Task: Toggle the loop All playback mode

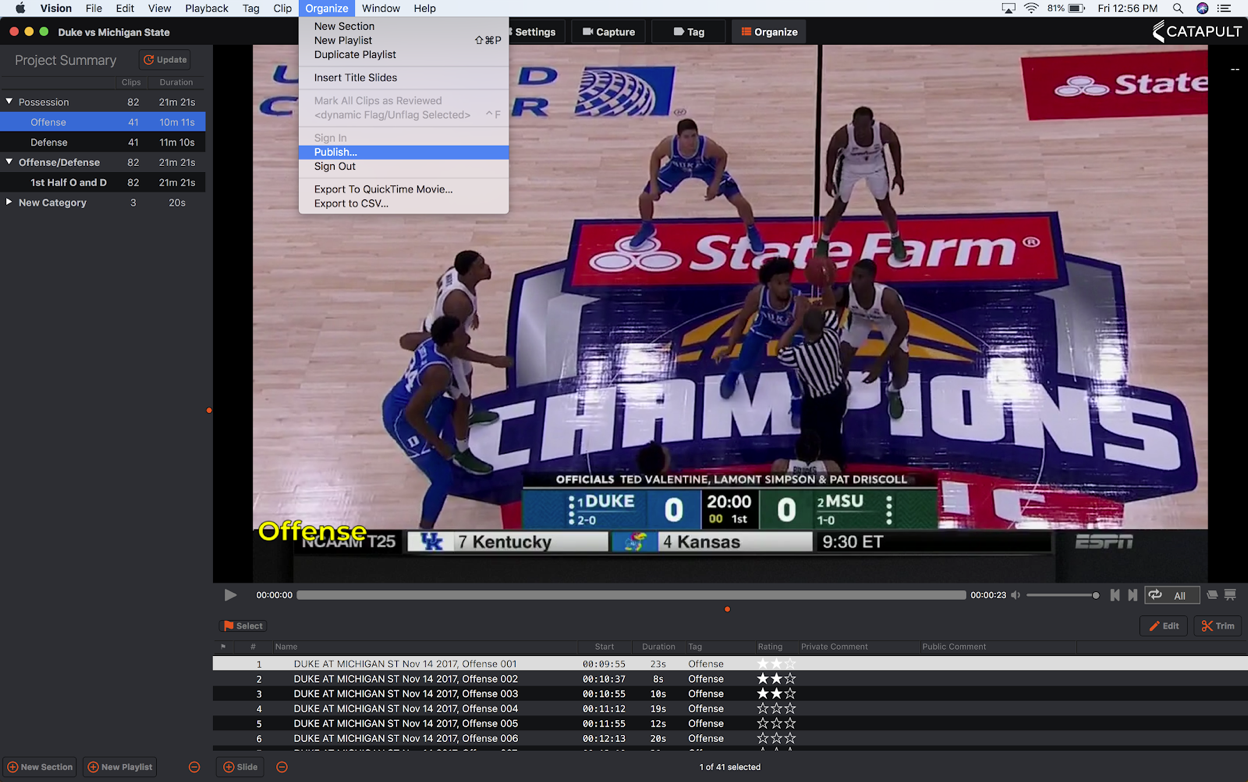Action: click(1172, 595)
